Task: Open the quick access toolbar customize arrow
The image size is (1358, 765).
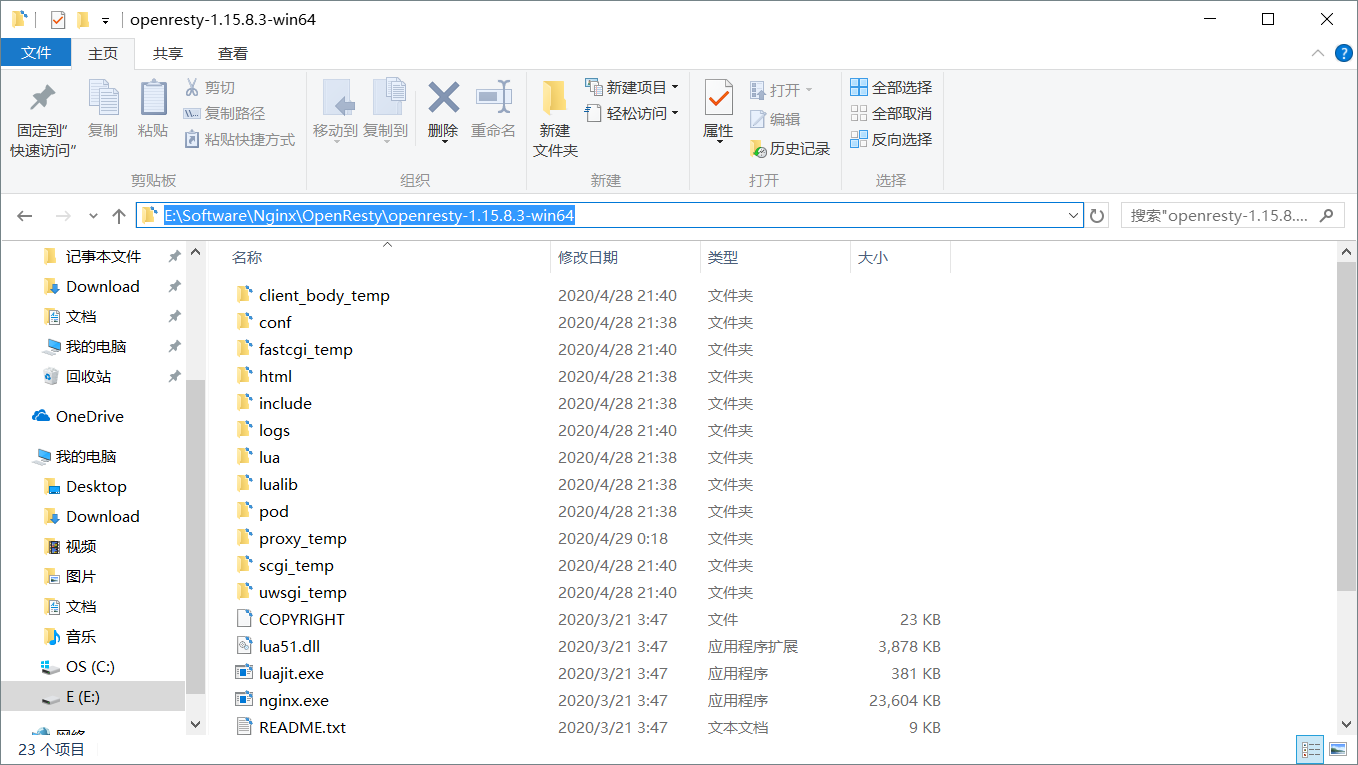Action: point(105,20)
